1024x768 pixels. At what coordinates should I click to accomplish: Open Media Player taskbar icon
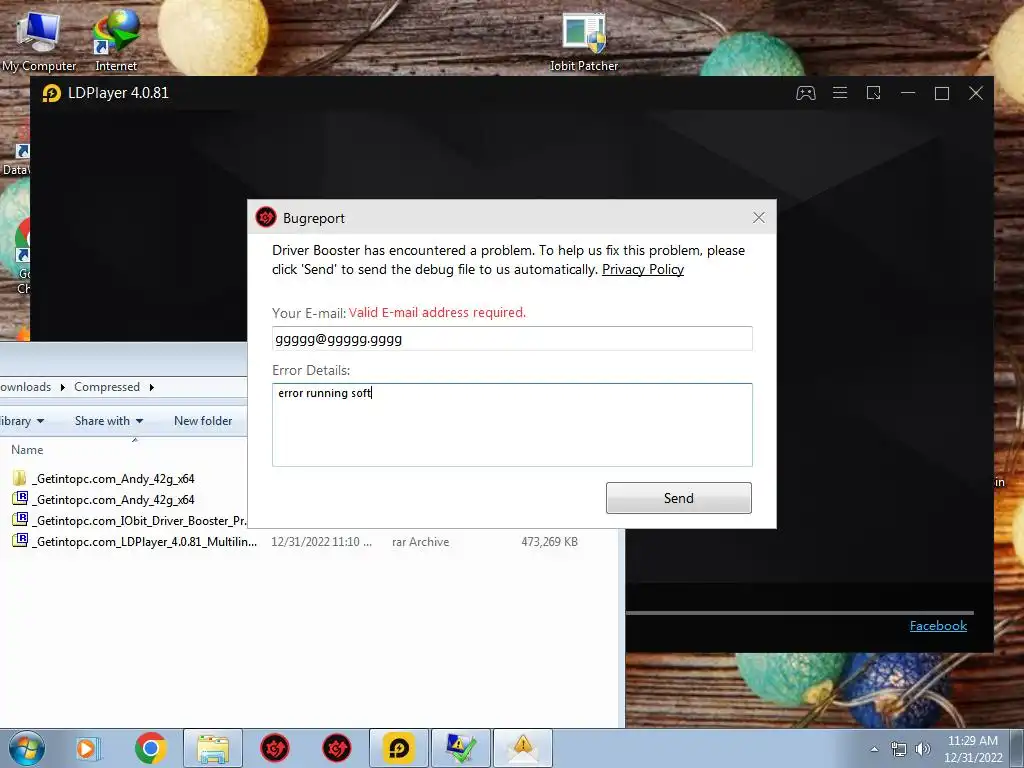coord(86,748)
